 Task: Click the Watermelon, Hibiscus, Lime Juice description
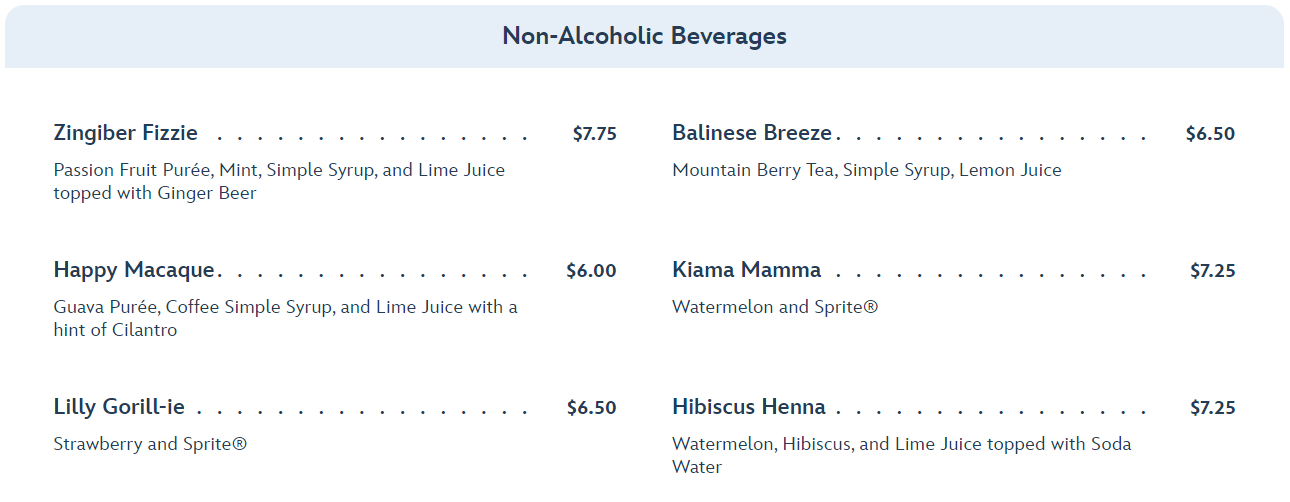point(901,455)
